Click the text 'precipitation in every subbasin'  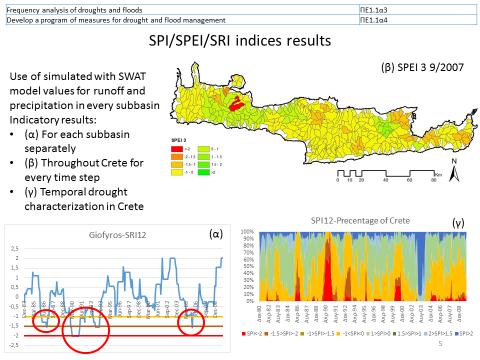click(x=84, y=105)
